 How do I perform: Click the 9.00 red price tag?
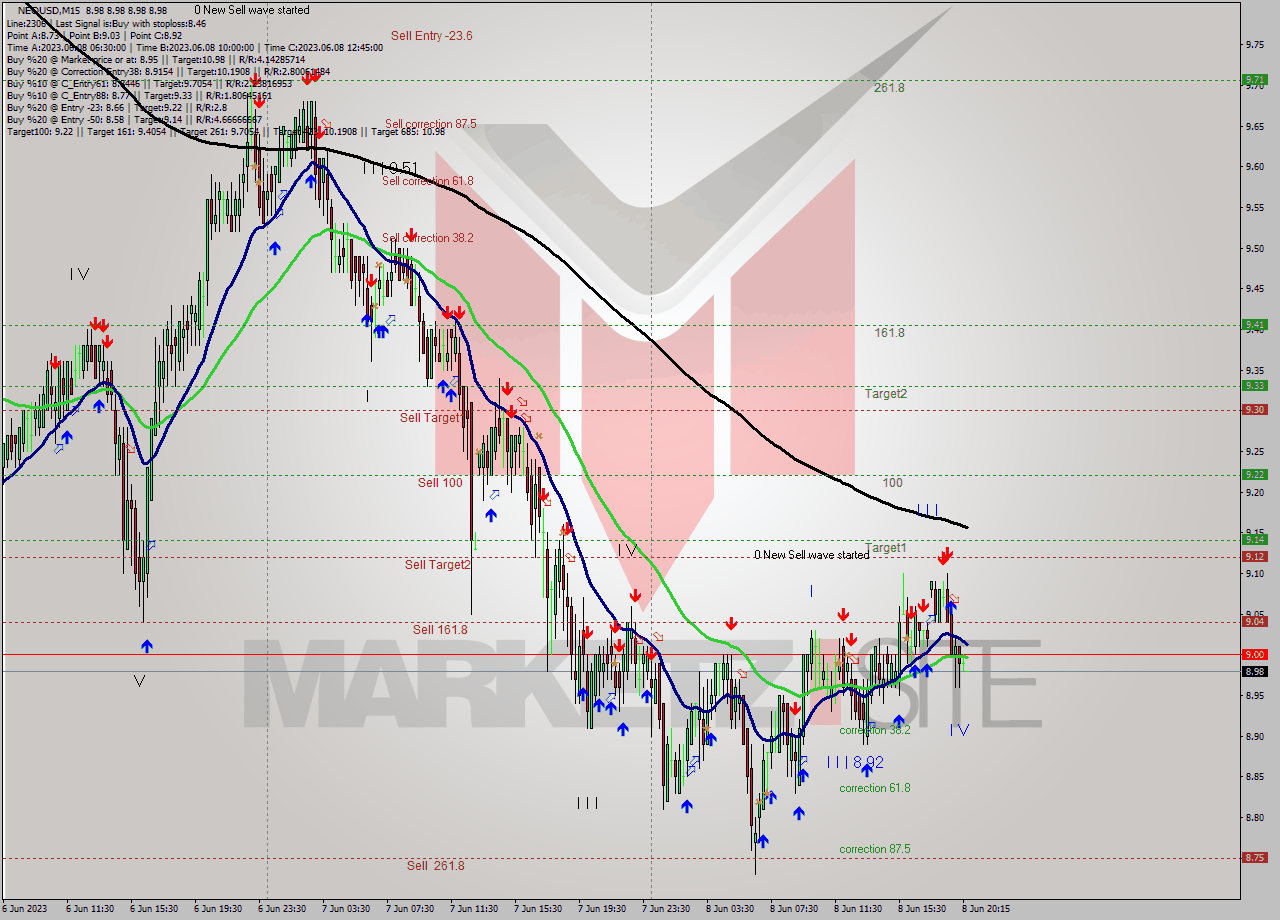click(1254, 654)
